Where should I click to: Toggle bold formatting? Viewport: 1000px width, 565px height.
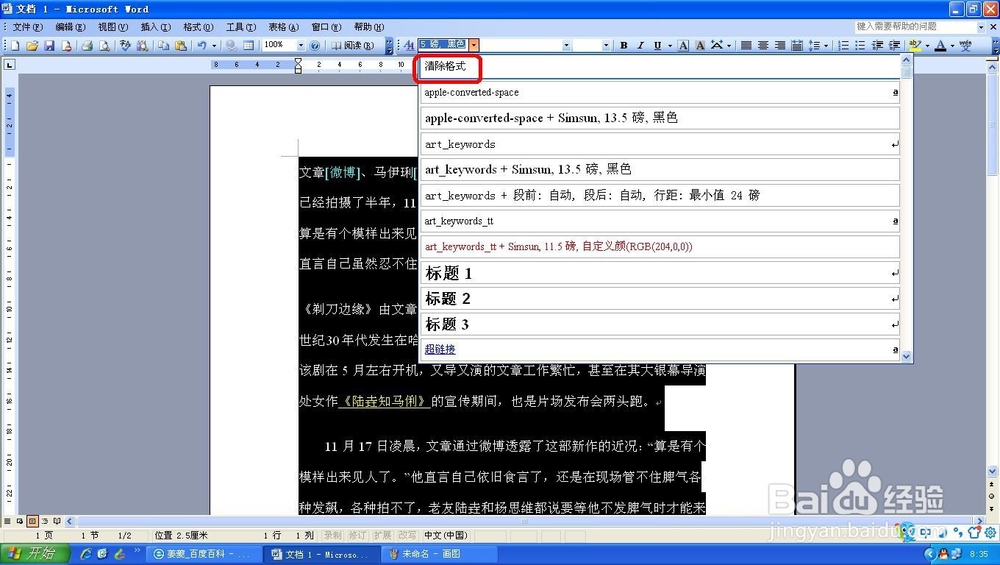click(x=624, y=45)
